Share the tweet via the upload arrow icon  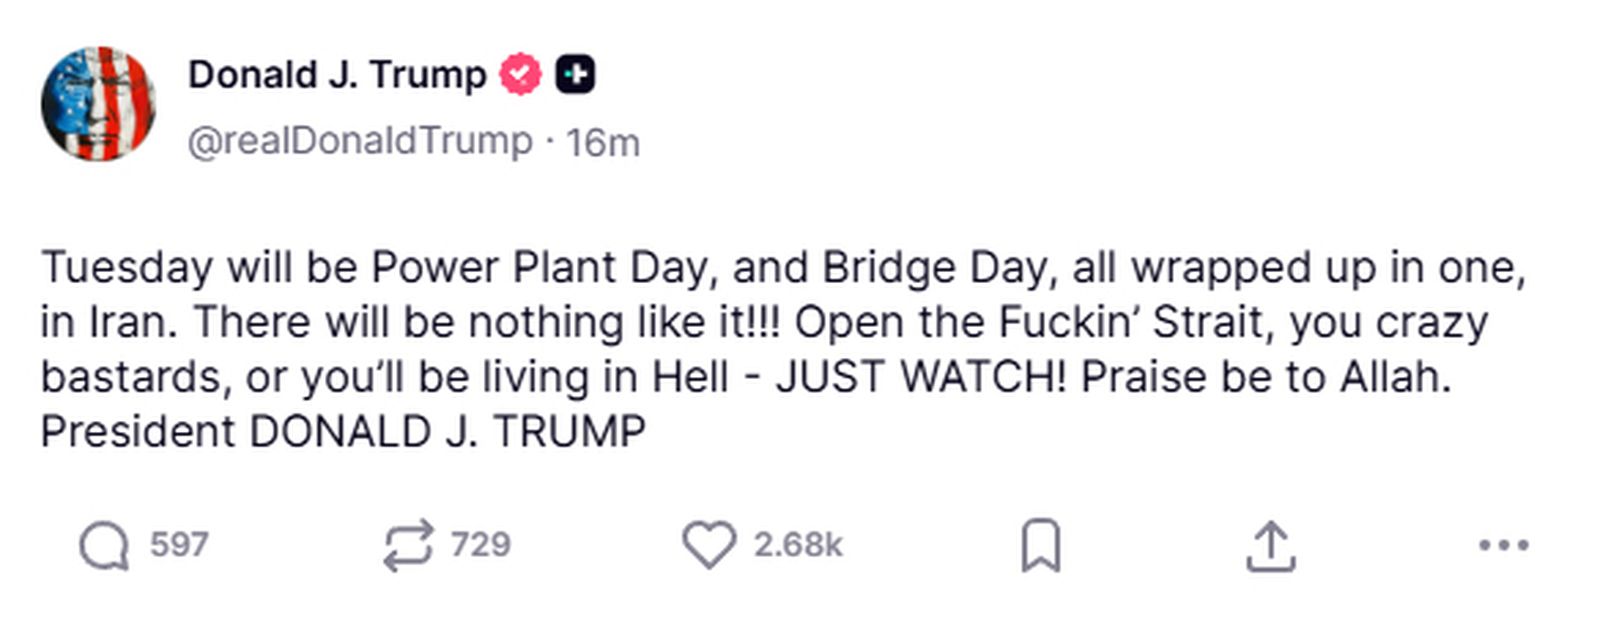pos(1271,543)
